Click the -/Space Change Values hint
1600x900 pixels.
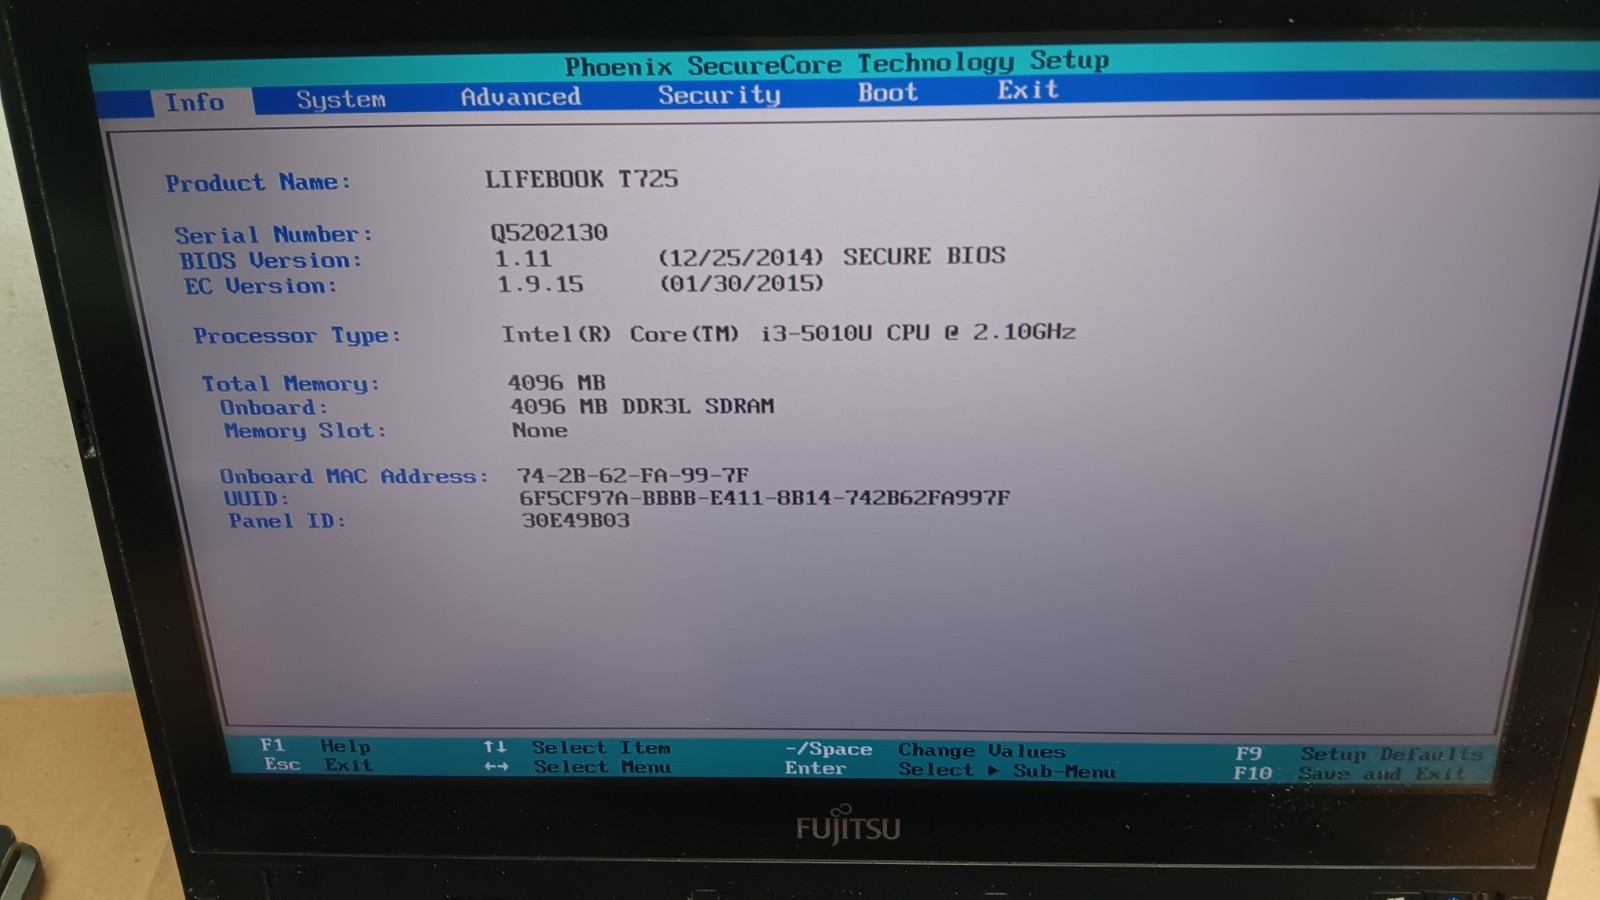point(925,750)
